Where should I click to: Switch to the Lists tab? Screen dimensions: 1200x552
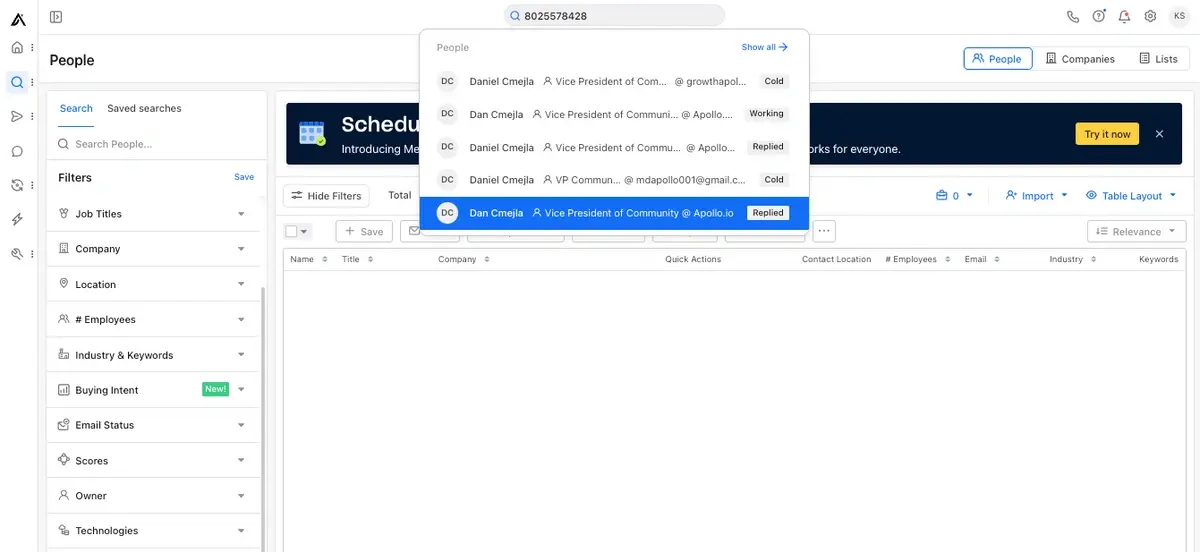tap(1159, 59)
